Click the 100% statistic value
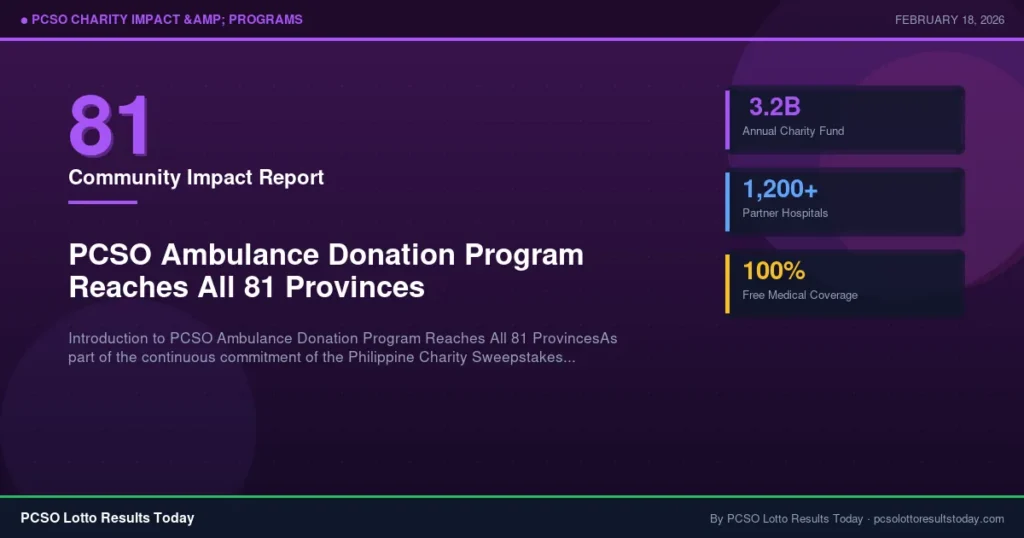The image size is (1024, 538). point(773,271)
